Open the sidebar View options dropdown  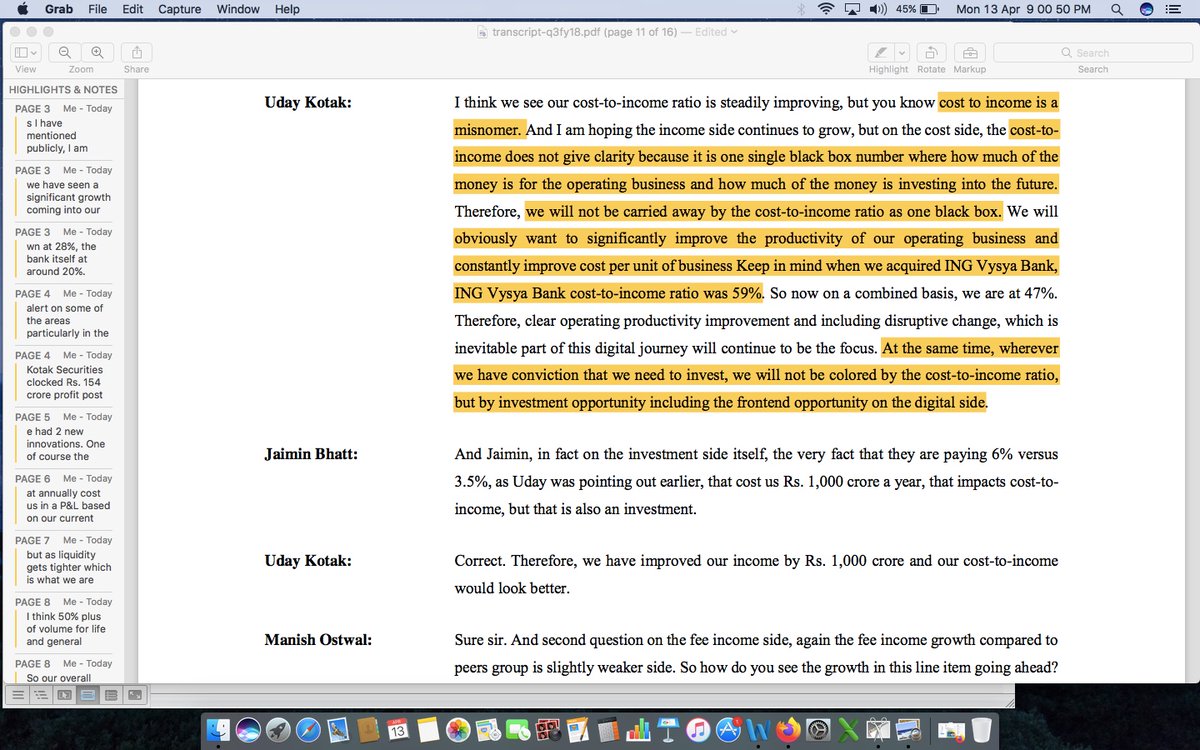coord(26,52)
